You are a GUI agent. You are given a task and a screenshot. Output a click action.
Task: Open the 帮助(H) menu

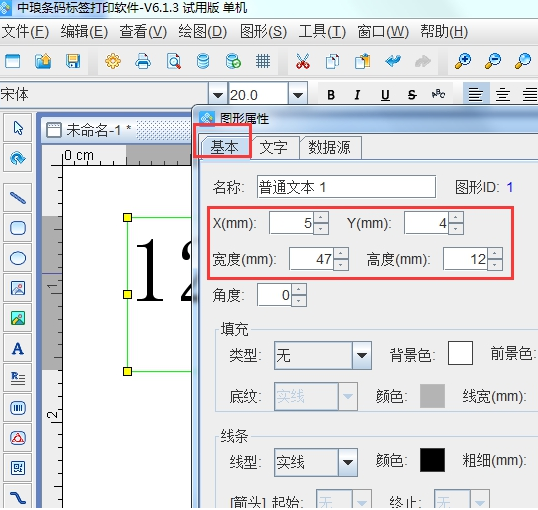tap(444, 32)
